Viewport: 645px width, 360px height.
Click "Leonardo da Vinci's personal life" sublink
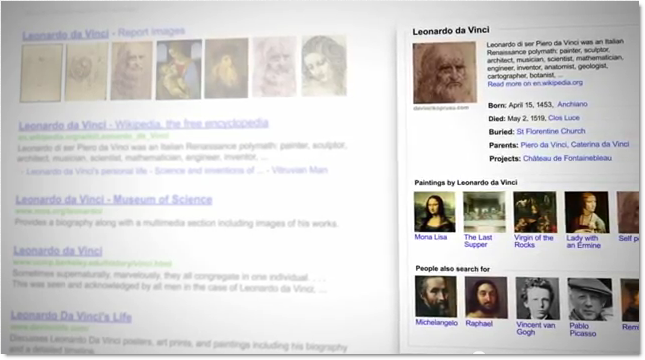[86, 171]
